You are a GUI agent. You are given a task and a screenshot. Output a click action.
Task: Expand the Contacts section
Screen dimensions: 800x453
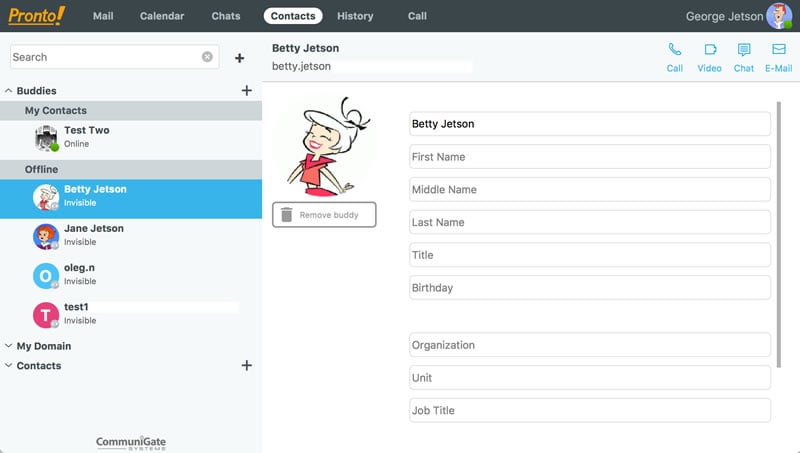(x=9, y=366)
